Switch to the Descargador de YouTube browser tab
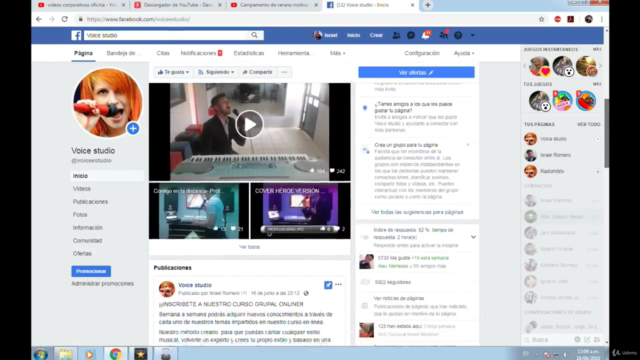 click(178, 5)
